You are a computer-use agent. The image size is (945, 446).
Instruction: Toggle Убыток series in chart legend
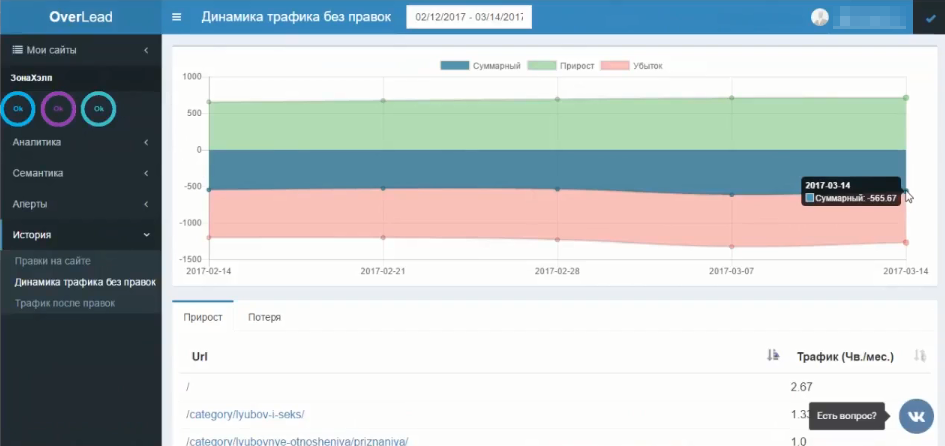[x=632, y=66]
